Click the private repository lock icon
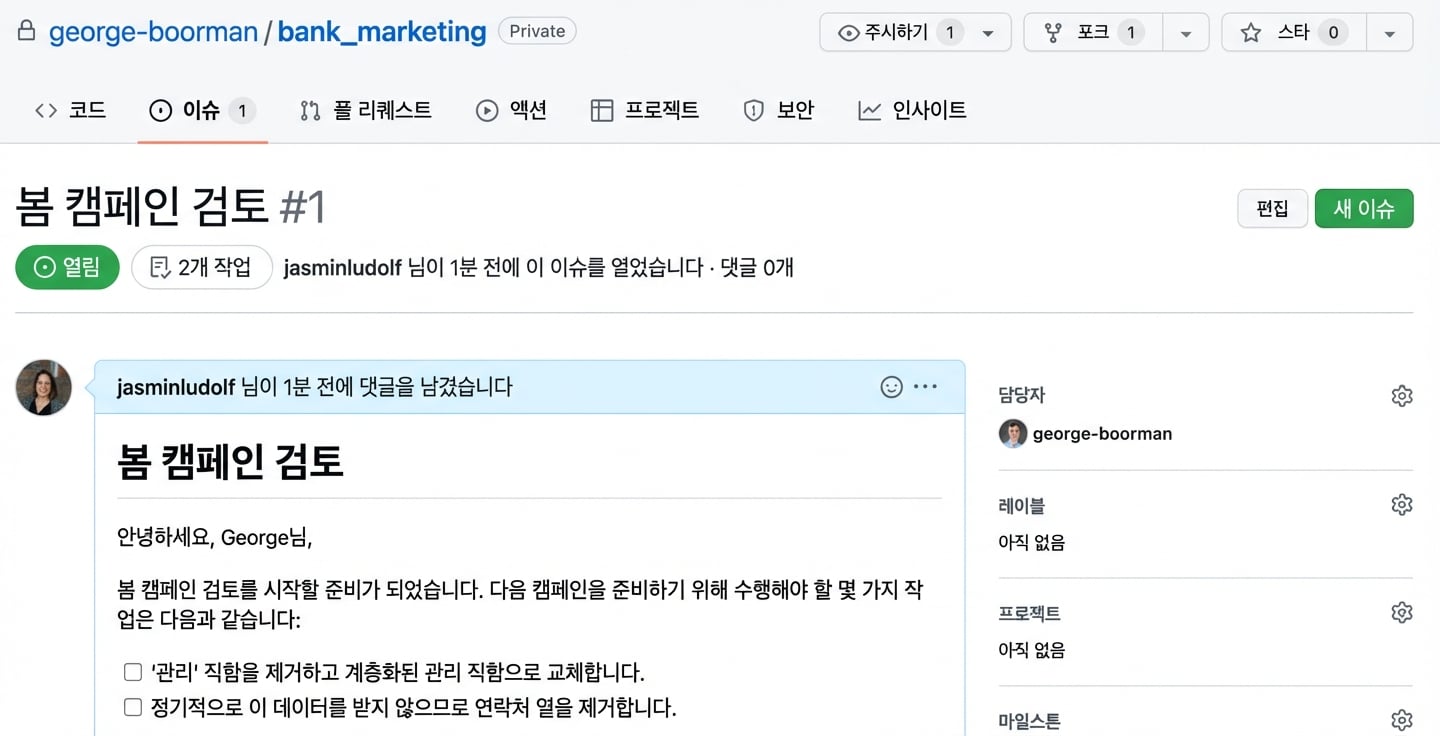The height and width of the screenshot is (736, 1440). pyautogui.click(x=27, y=31)
